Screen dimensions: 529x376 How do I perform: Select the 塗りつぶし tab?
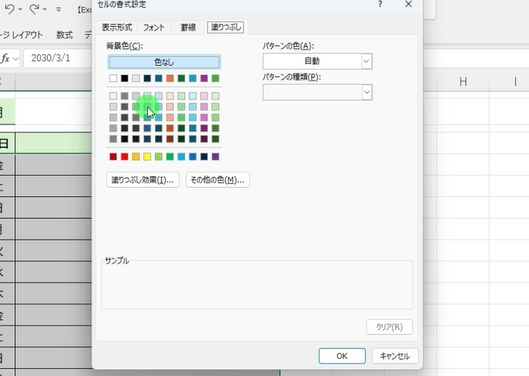point(226,27)
